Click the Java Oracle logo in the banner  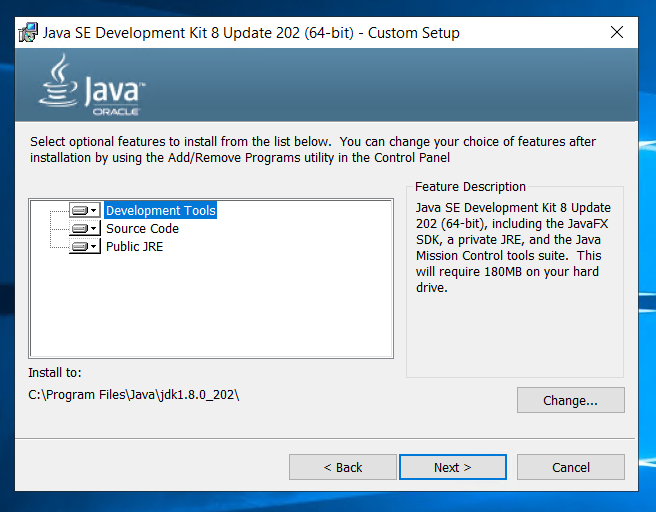click(x=92, y=85)
